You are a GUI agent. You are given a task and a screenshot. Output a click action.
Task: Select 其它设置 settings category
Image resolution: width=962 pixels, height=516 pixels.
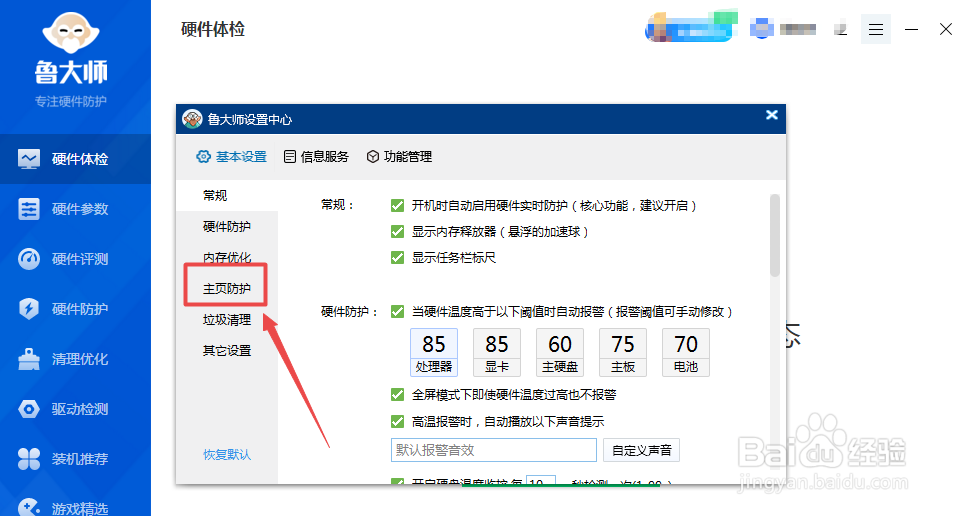coord(227,350)
